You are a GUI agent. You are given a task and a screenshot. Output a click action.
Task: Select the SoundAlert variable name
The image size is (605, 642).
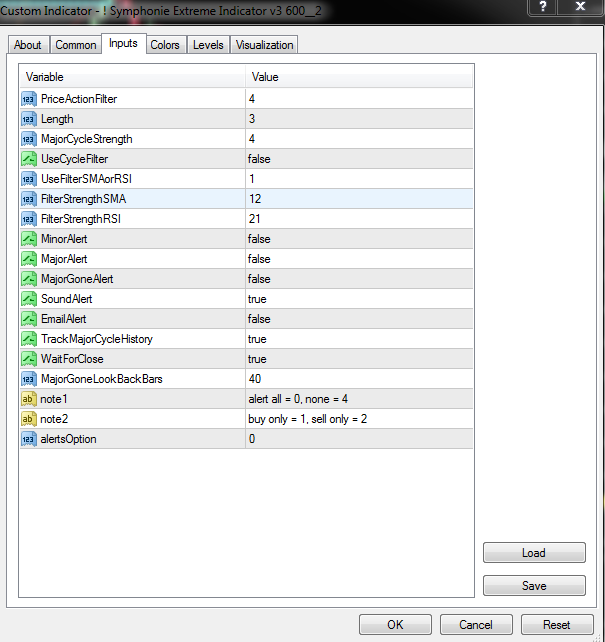pos(66,299)
